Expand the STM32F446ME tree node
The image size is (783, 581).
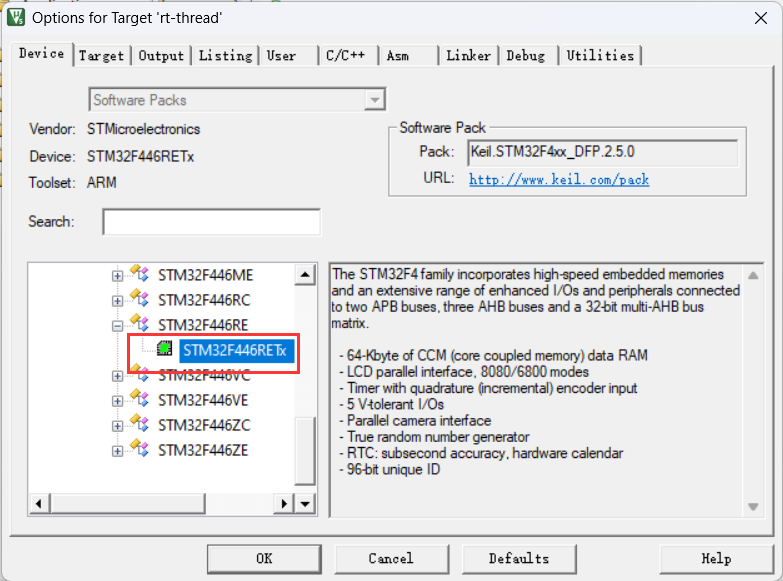click(117, 276)
